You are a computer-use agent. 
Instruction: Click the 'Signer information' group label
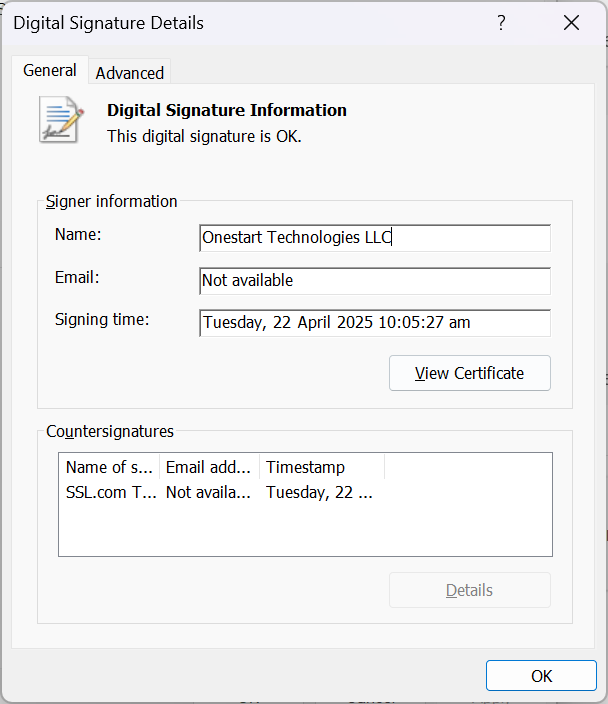111,202
